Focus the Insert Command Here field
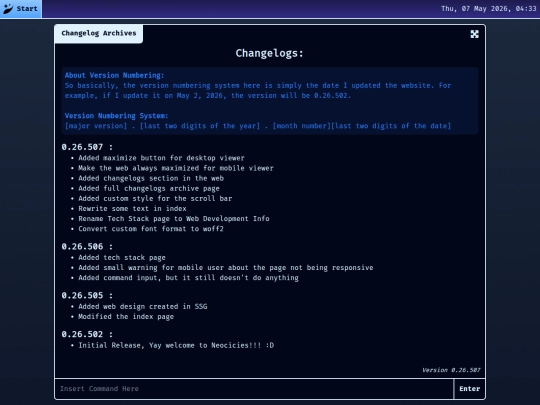540x405 pixels. [x=254, y=388]
